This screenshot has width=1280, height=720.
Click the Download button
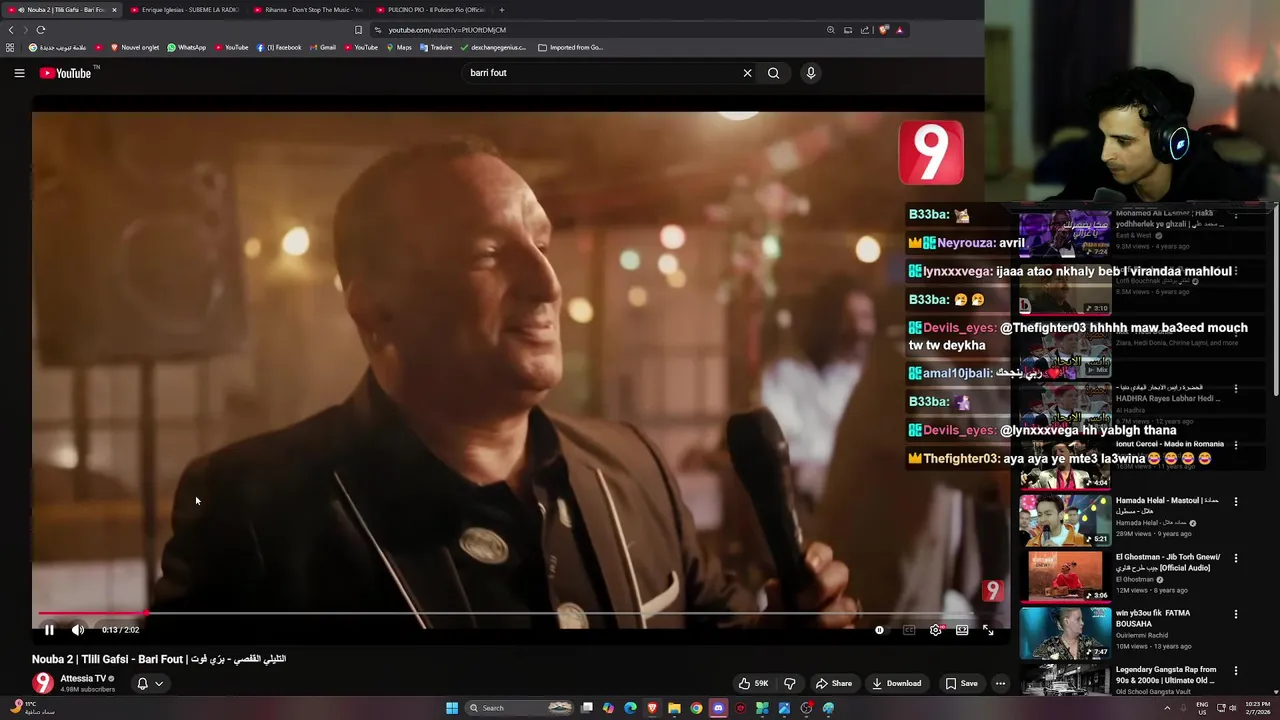[896, 684]
